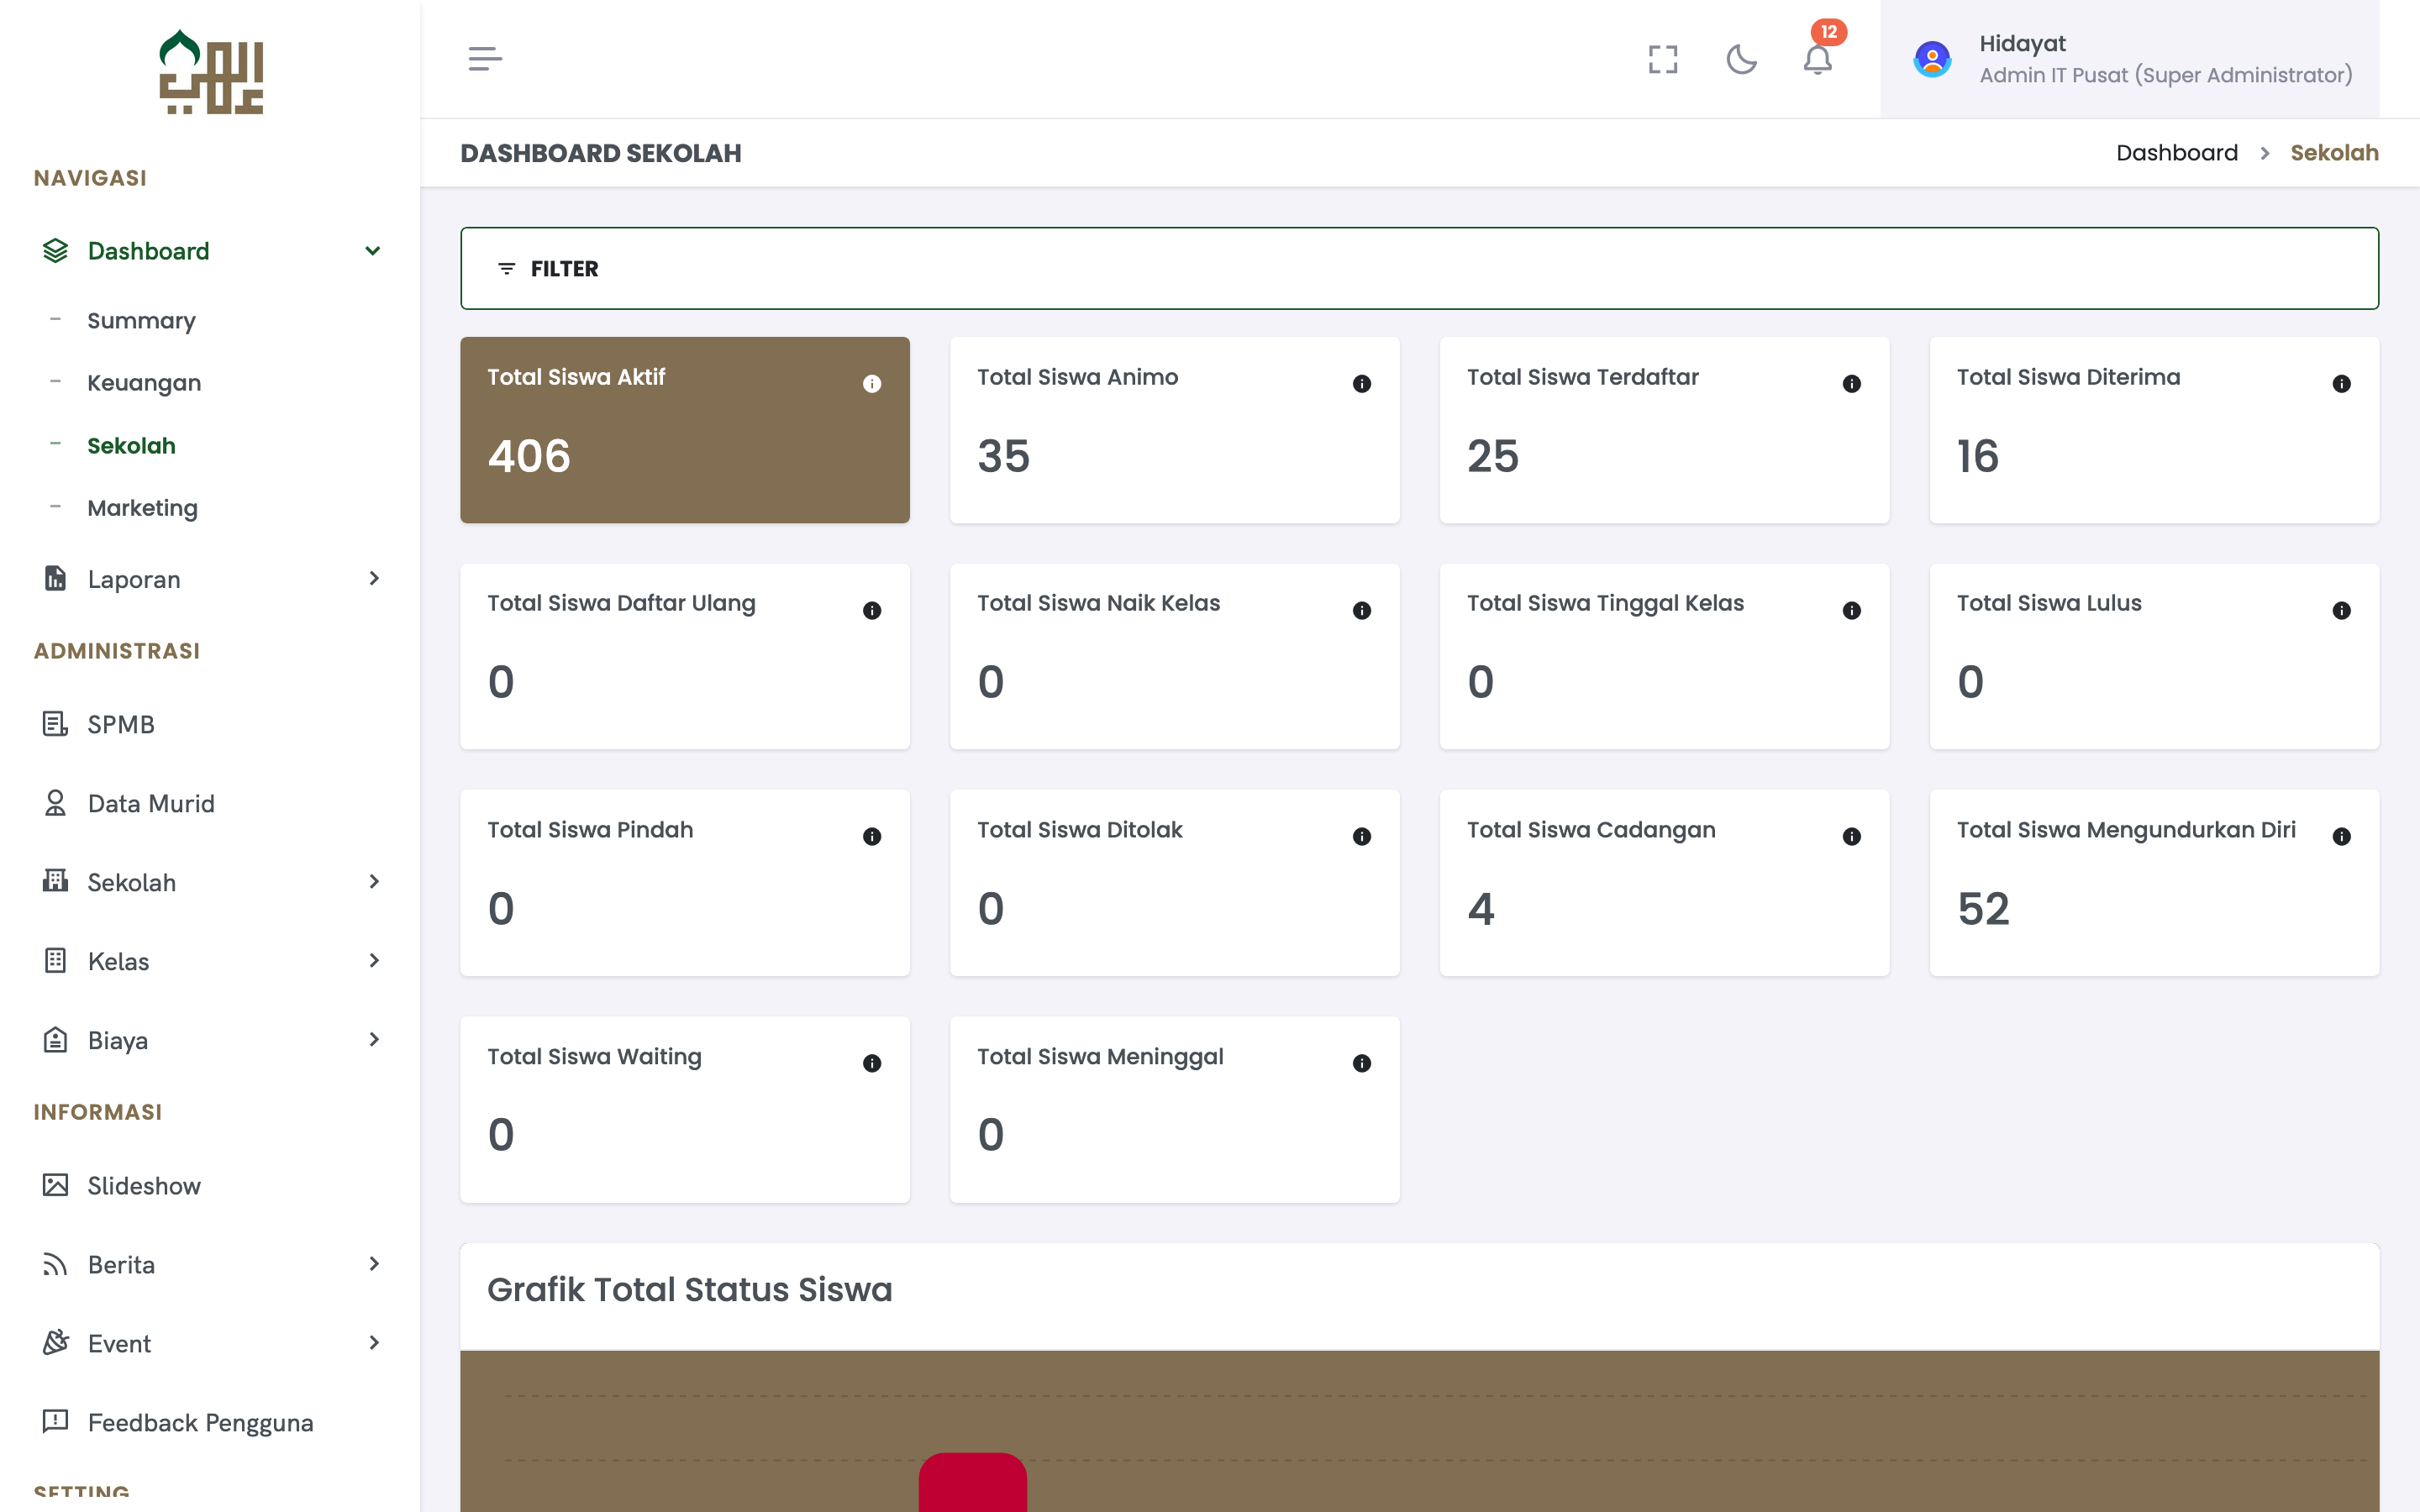Expand the Kelas submenu arrow
Viewport: 2420px width, 1512px height.
(374, 960)
